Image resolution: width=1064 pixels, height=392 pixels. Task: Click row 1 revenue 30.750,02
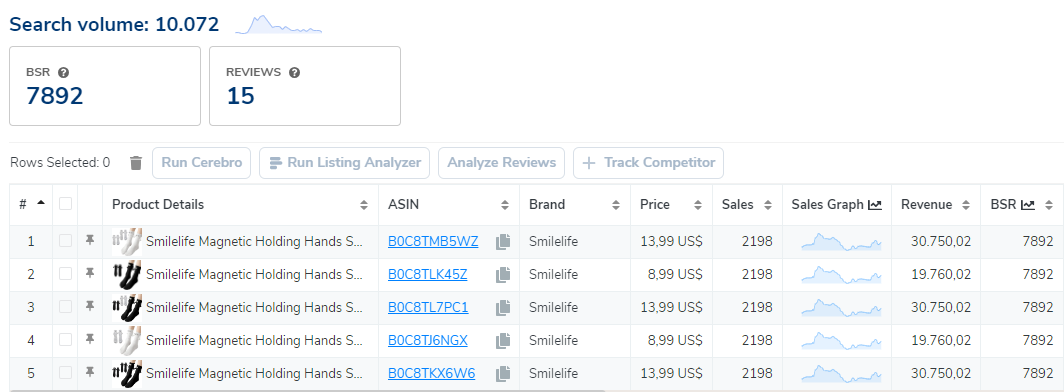[940, 241]
